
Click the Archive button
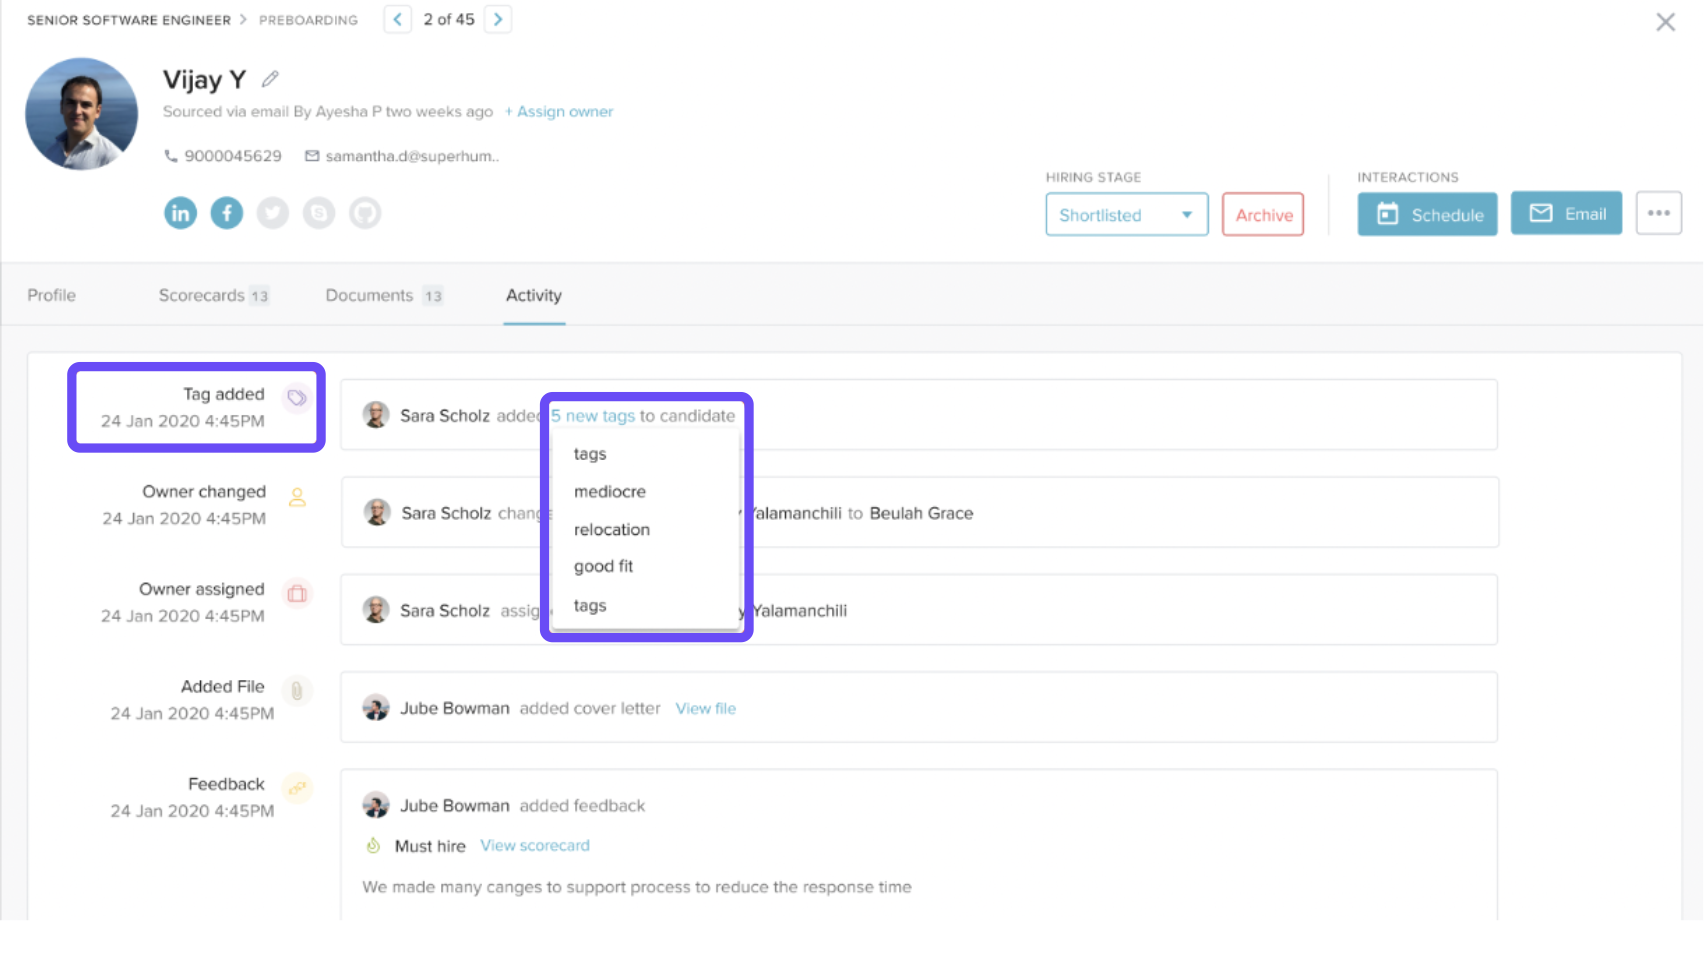pos(1263,214)
